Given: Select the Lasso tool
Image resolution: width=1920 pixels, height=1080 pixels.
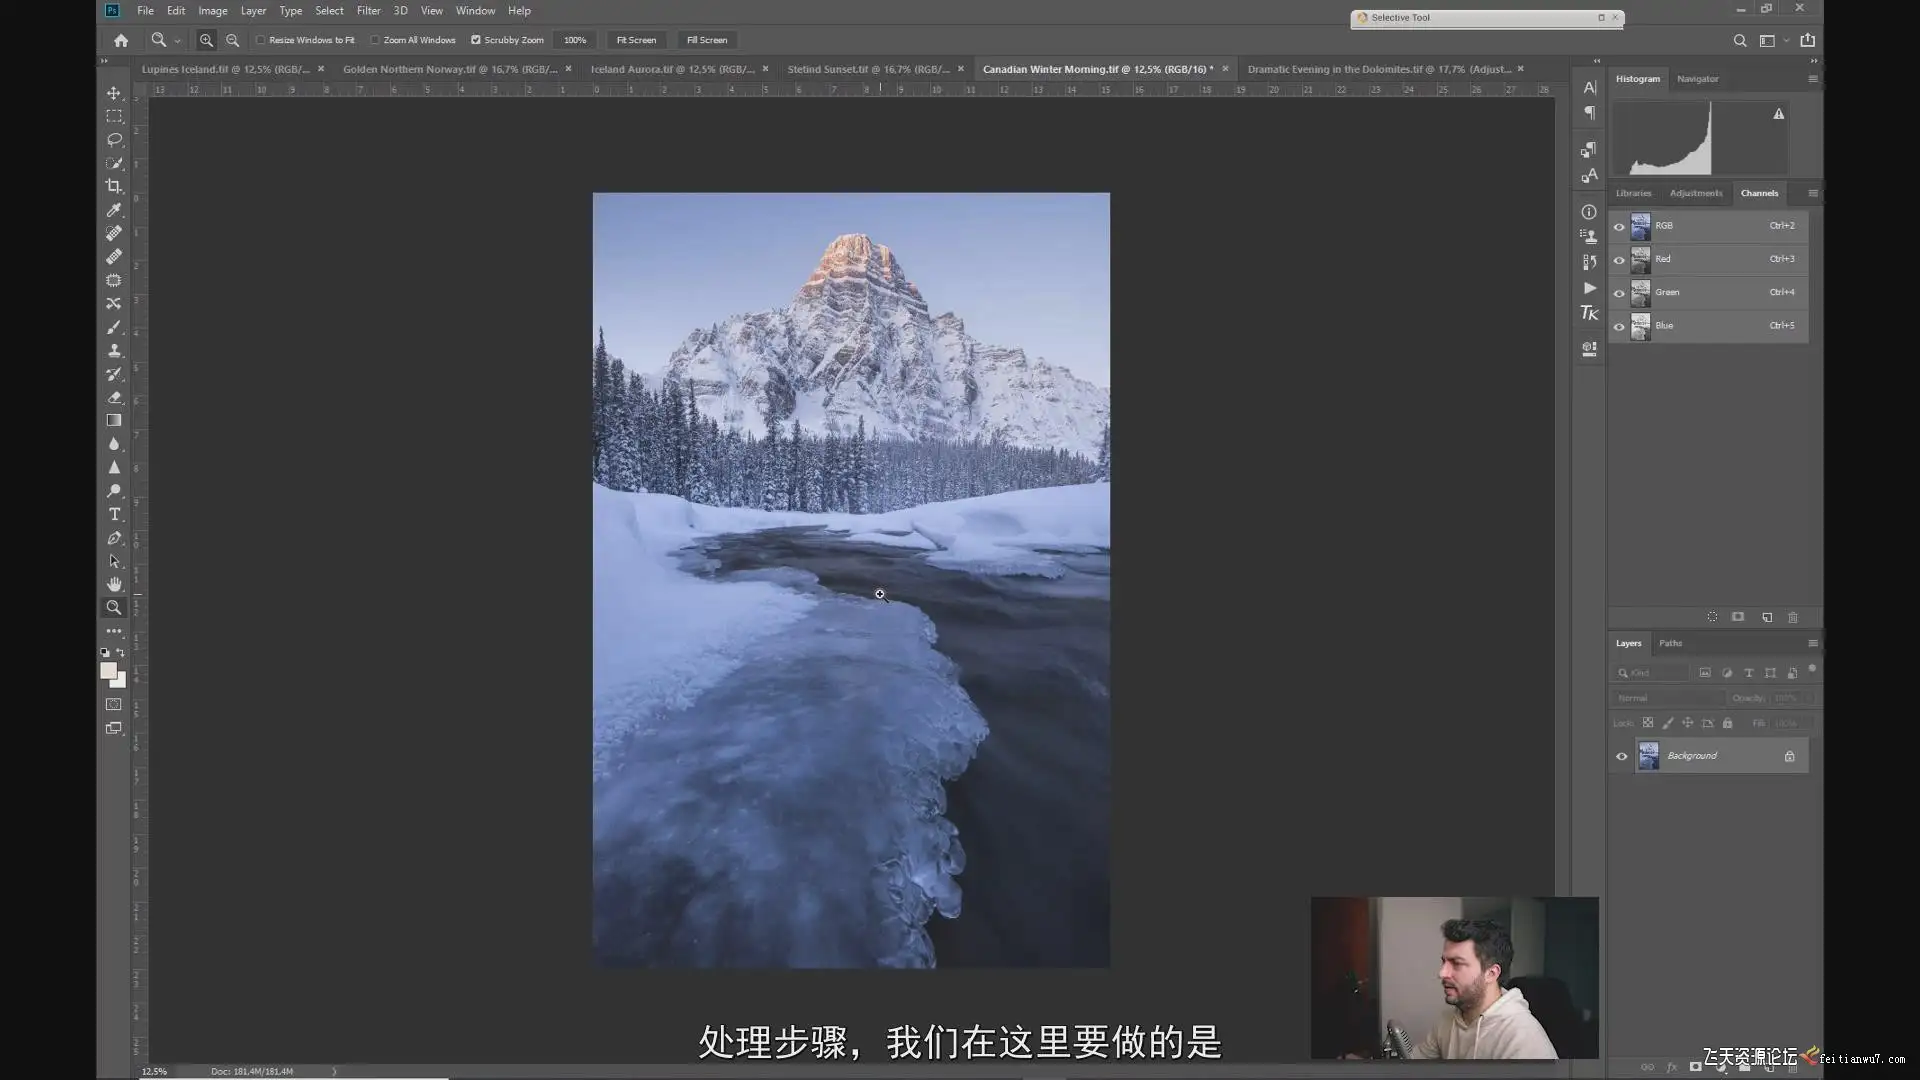Looking at the screenshot, I should click(x=114, y=139).
